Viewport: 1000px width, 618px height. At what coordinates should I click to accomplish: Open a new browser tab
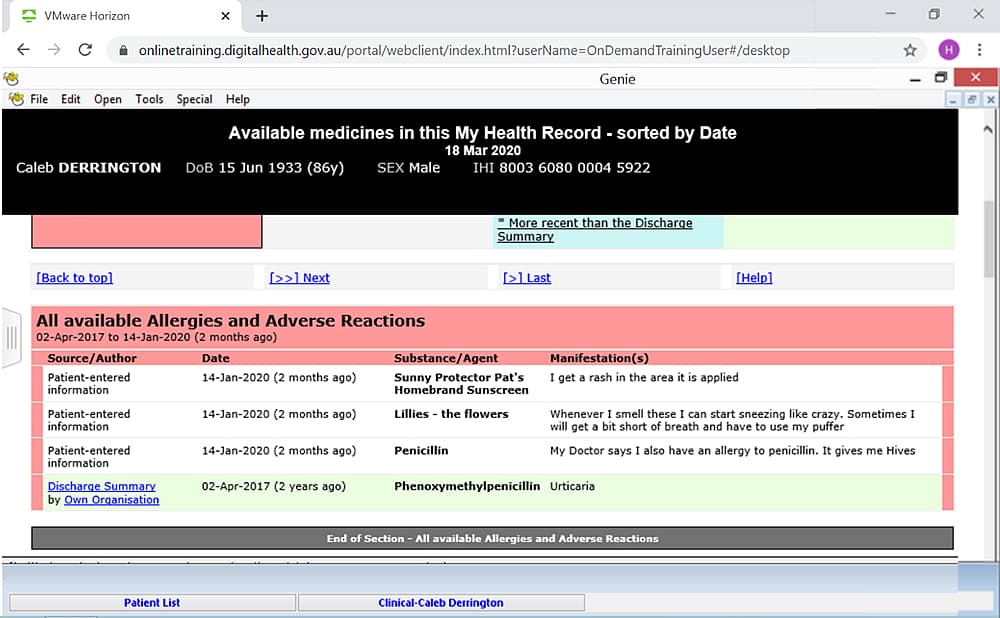(x=262, y=16)
